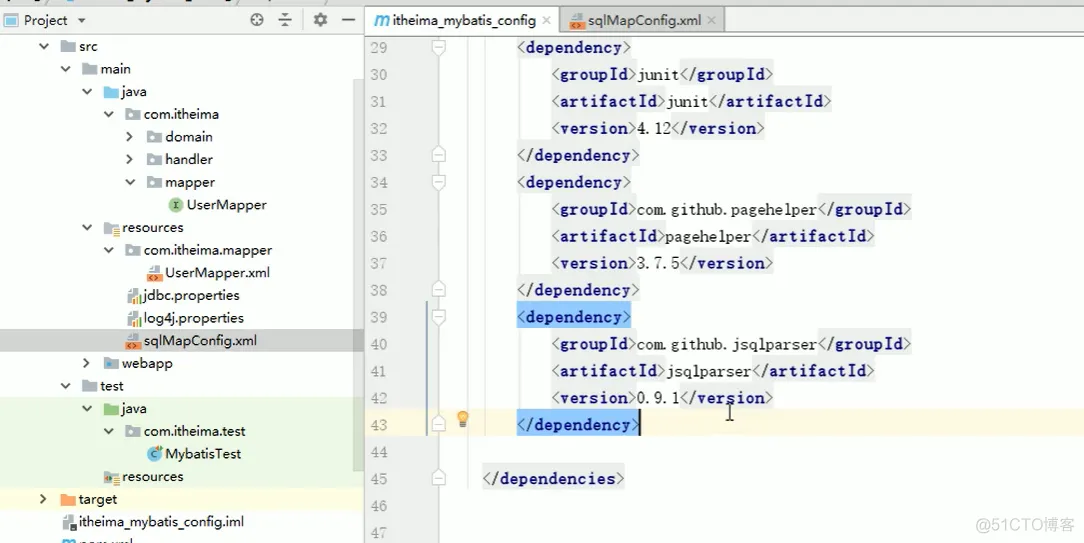This screenshot has height=543, width=1084.
Task: Click the log4j.properties file icon
Action: click(134, 318)
